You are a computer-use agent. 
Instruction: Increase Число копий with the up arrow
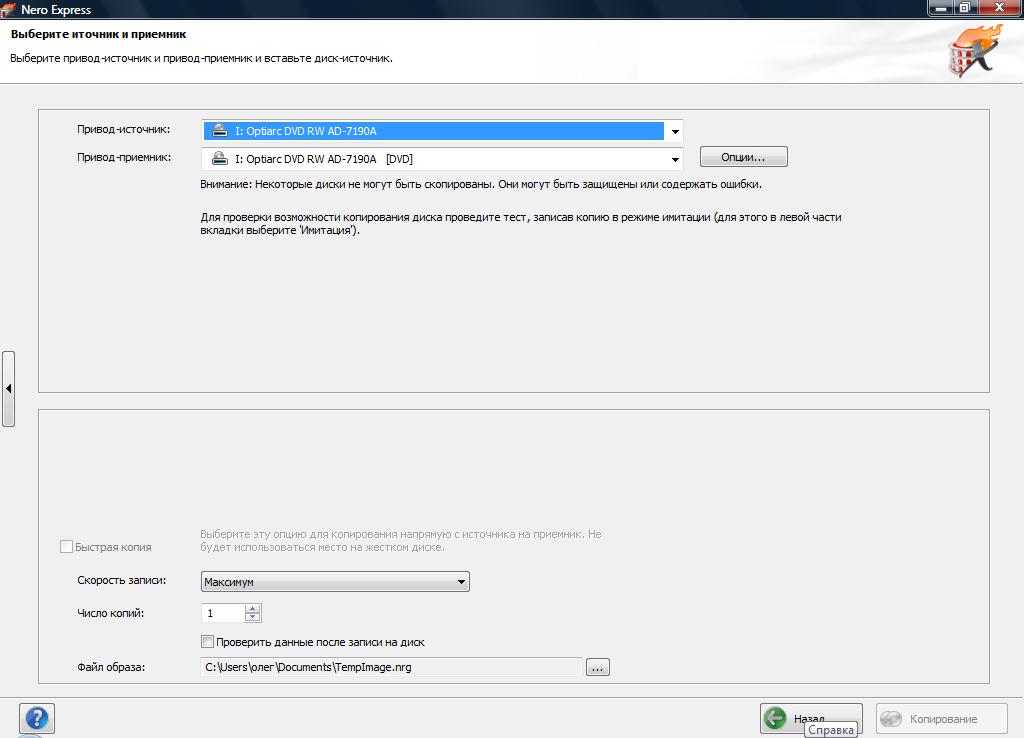(253, 608)
